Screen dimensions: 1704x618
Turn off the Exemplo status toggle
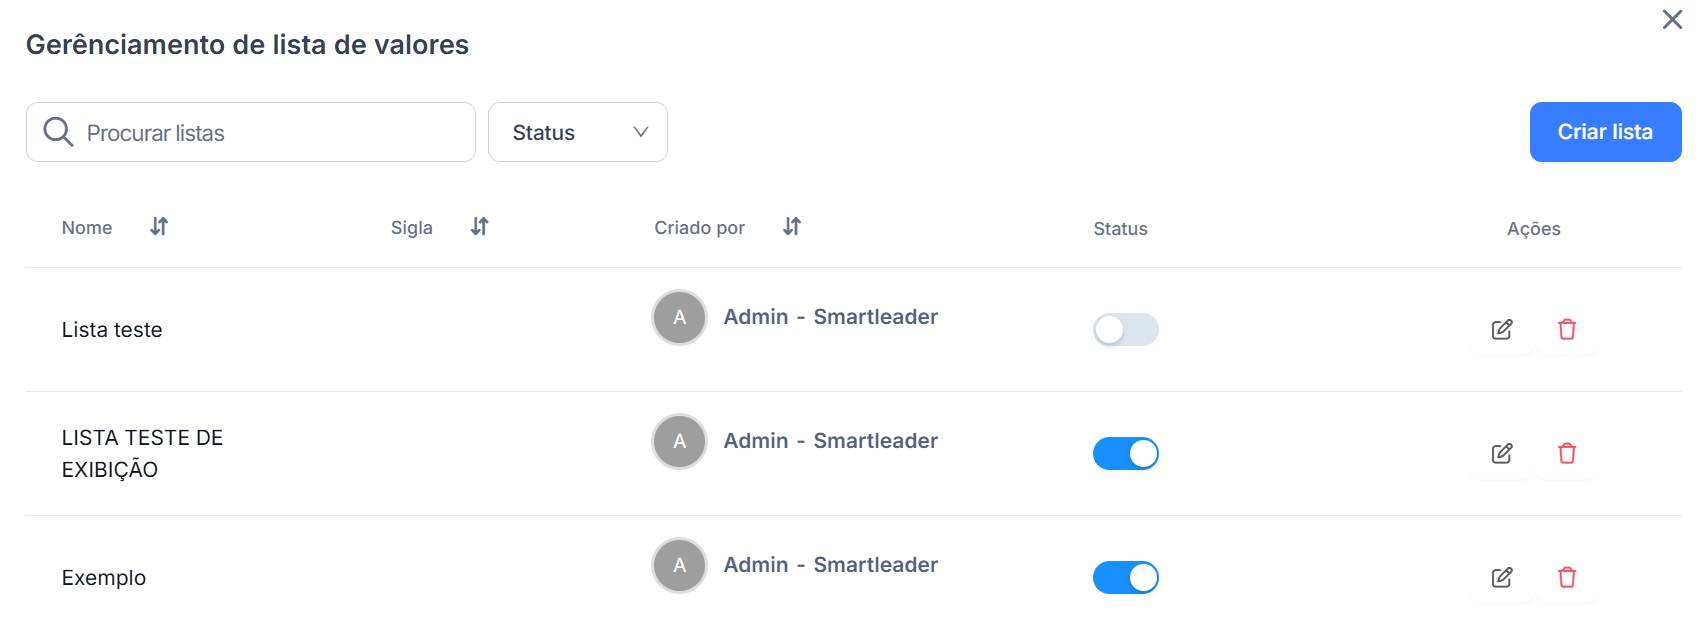click(1126, 578)
